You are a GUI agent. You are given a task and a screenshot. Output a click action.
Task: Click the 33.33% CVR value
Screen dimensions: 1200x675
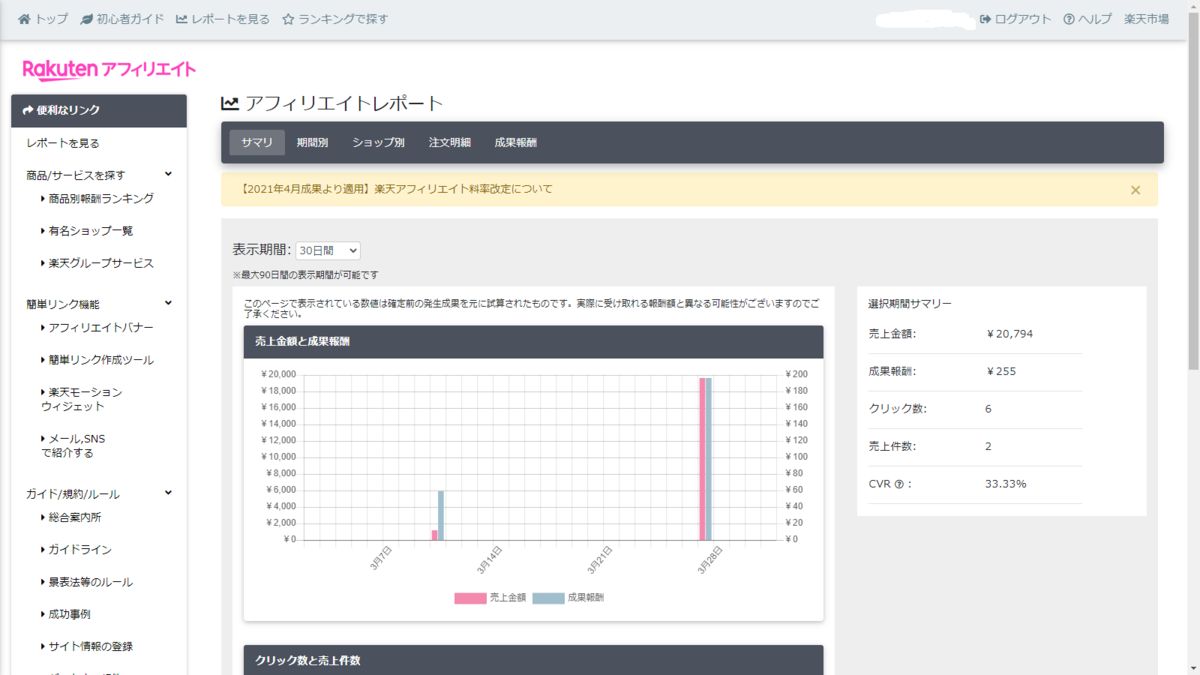(1006, 484)
